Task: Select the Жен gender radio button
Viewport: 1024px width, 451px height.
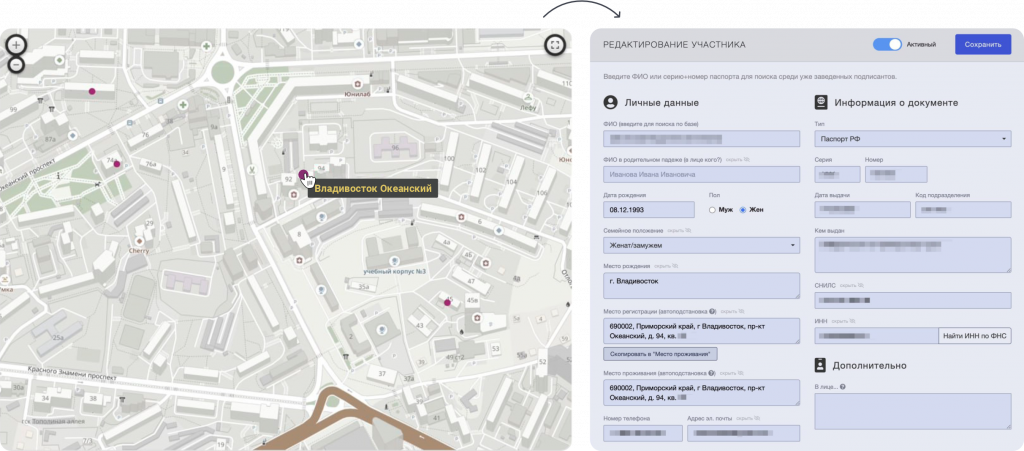Action: [743, 210]
